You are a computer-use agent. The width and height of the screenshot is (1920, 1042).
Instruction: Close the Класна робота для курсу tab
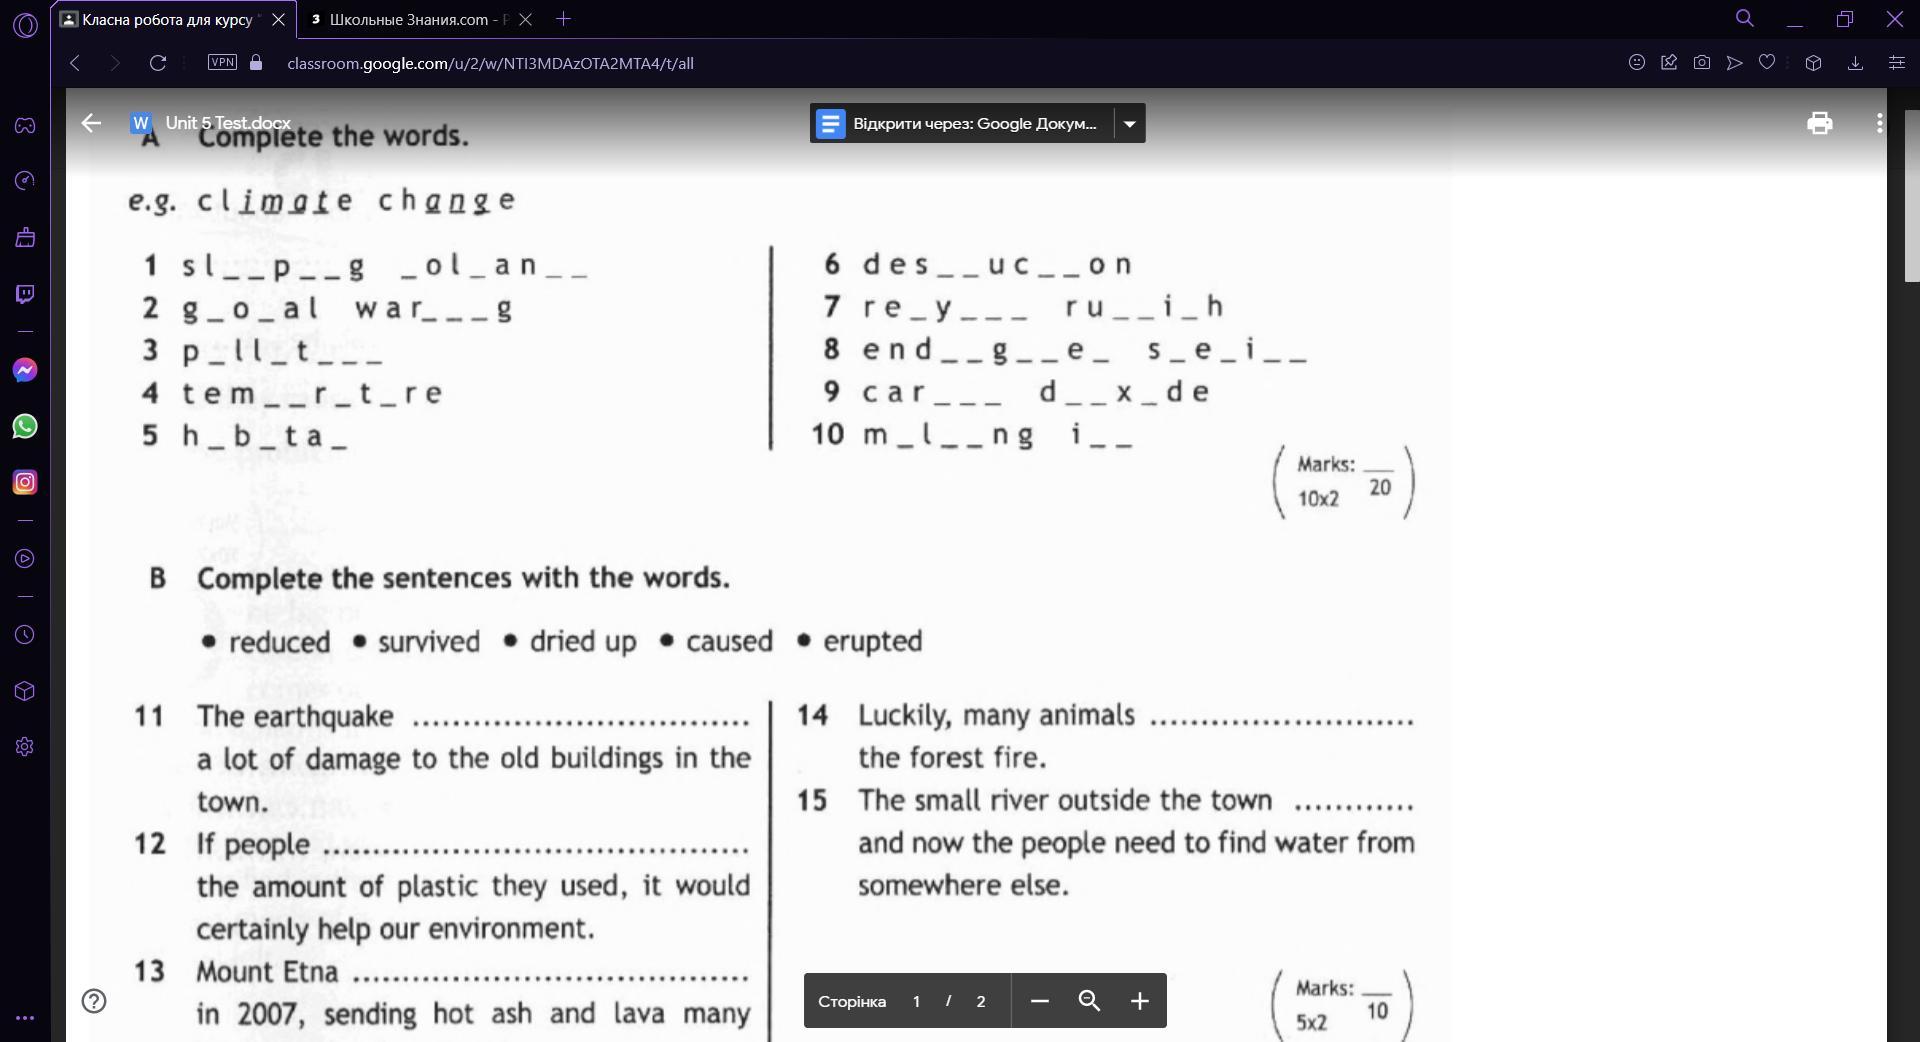click(x=279, y=19)
